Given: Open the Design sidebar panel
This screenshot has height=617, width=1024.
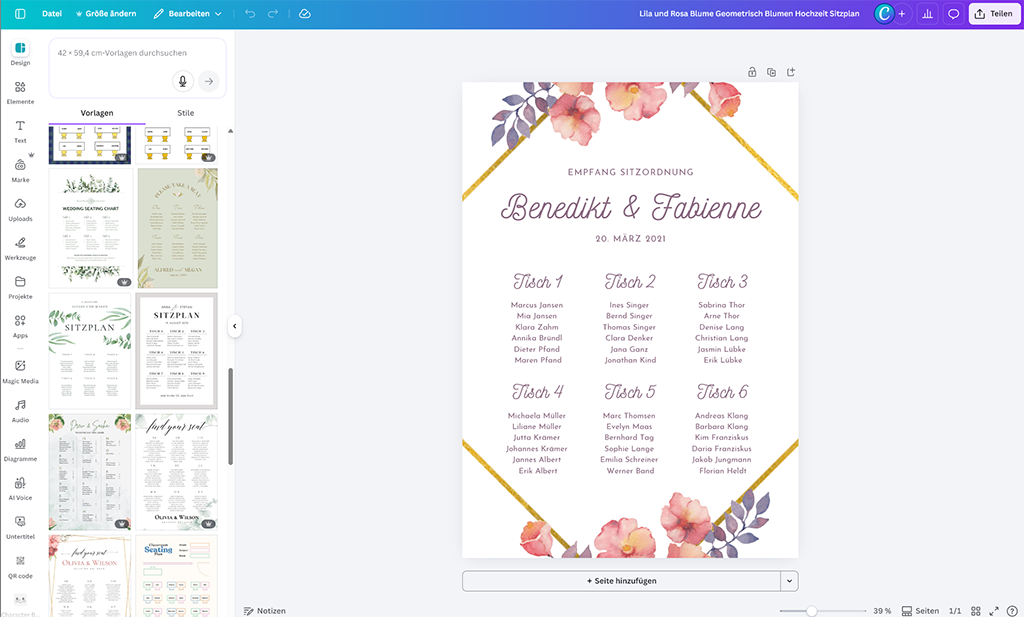Looking at the screenshot, I should click(20, 54).
